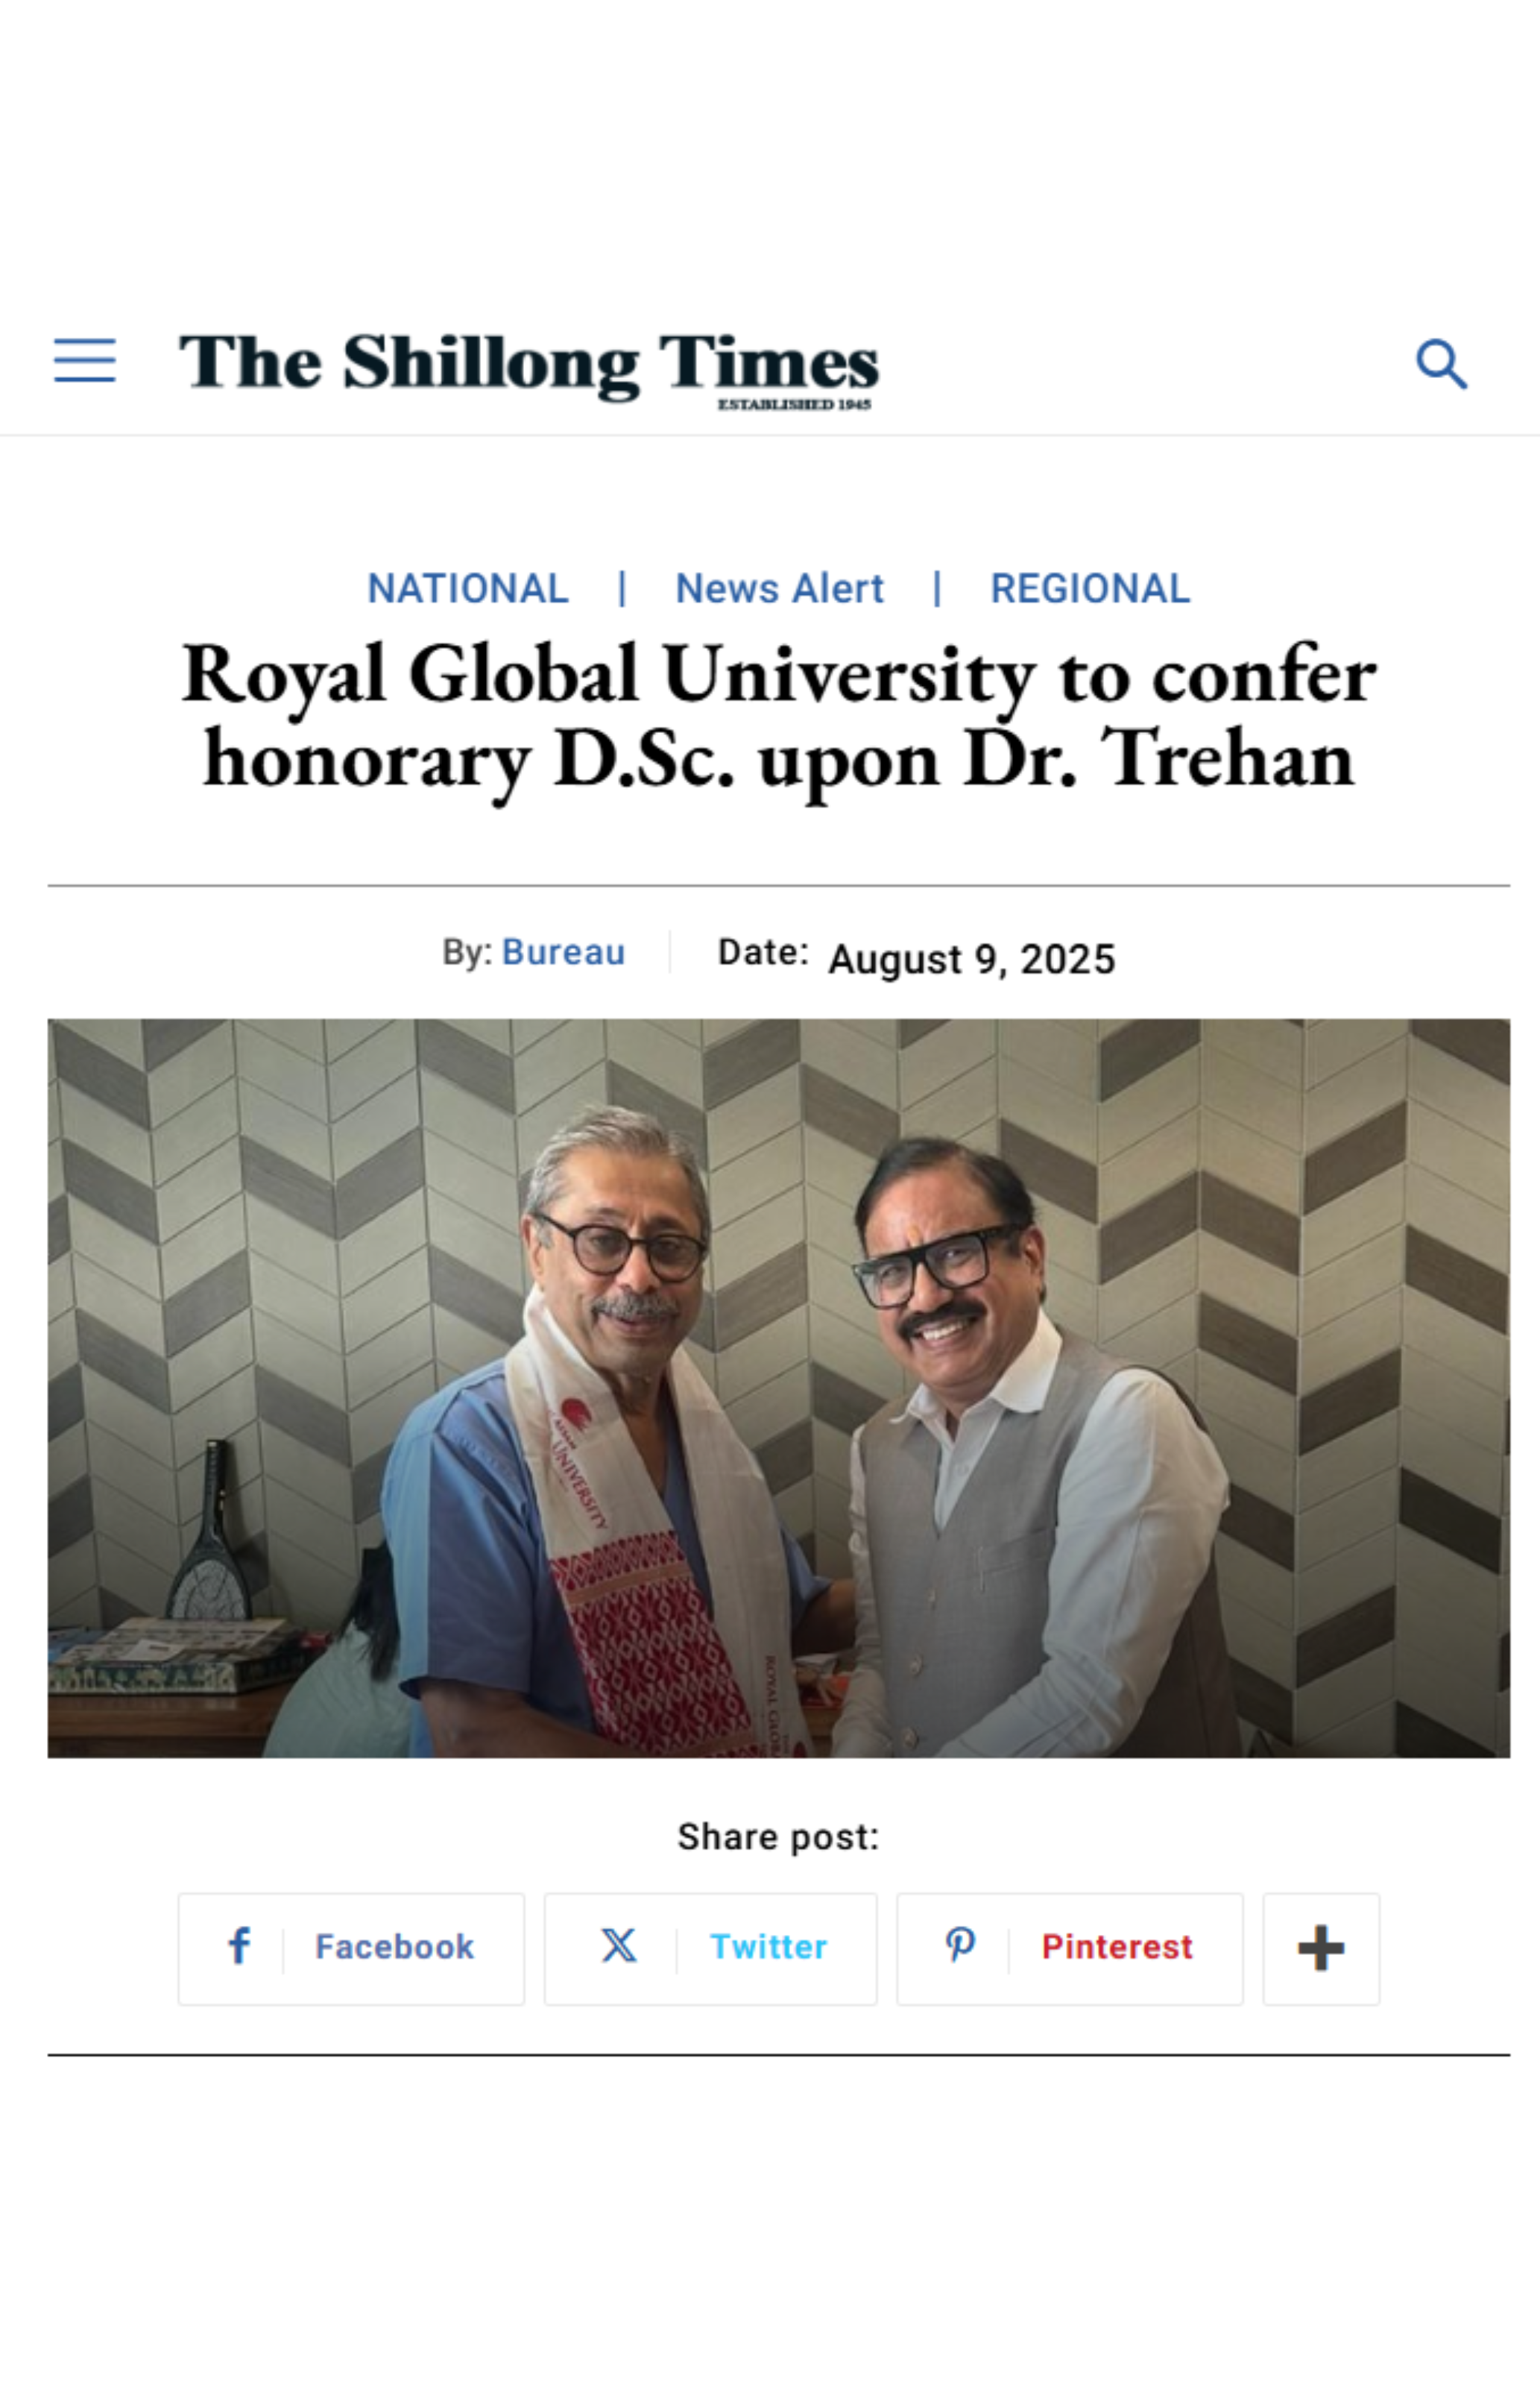Click the 'Share post:' label
This screenshot has width=1540, height=2386.
778,1837
